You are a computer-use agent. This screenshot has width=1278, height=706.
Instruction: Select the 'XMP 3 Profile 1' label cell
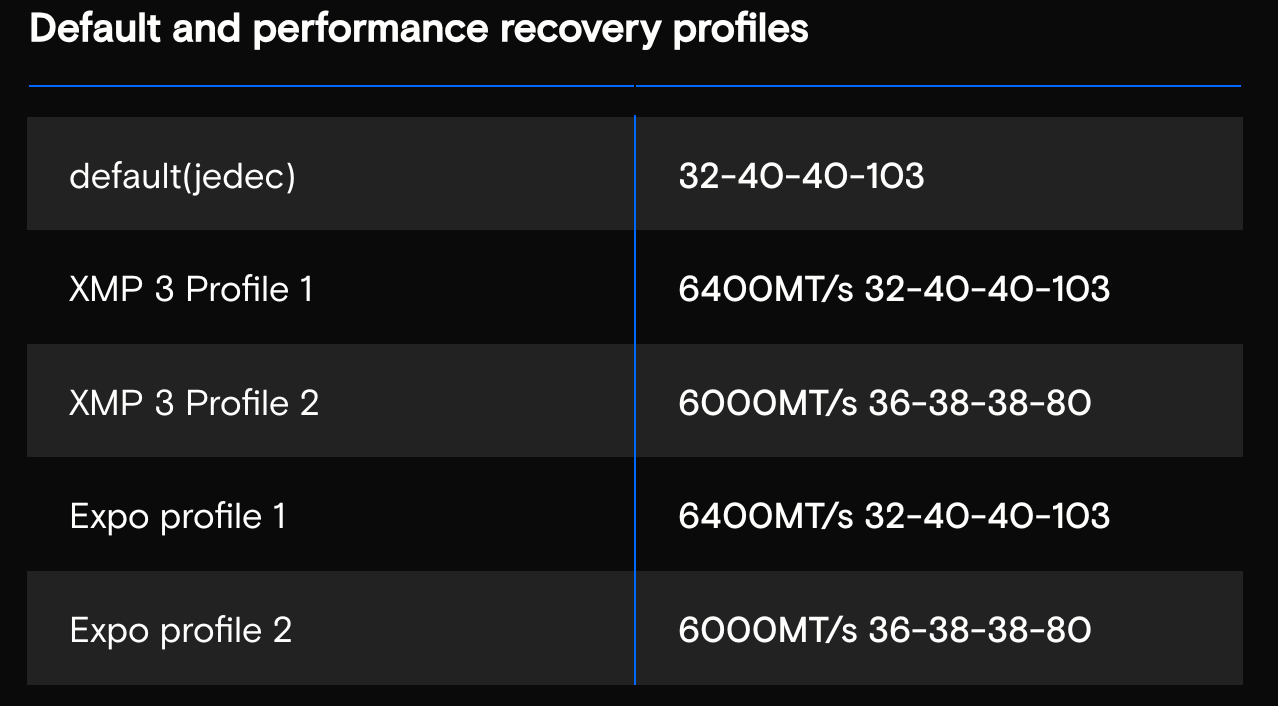coord(191,290)
